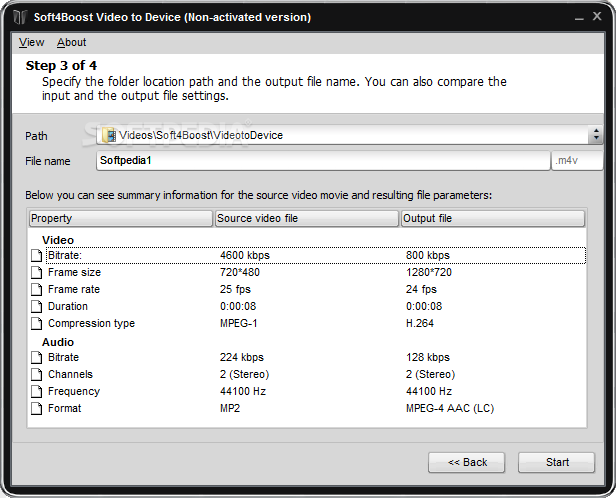The width and height of the screenshot is (616, 498).
Task: Open the View menu
Action: pos(31,42)
